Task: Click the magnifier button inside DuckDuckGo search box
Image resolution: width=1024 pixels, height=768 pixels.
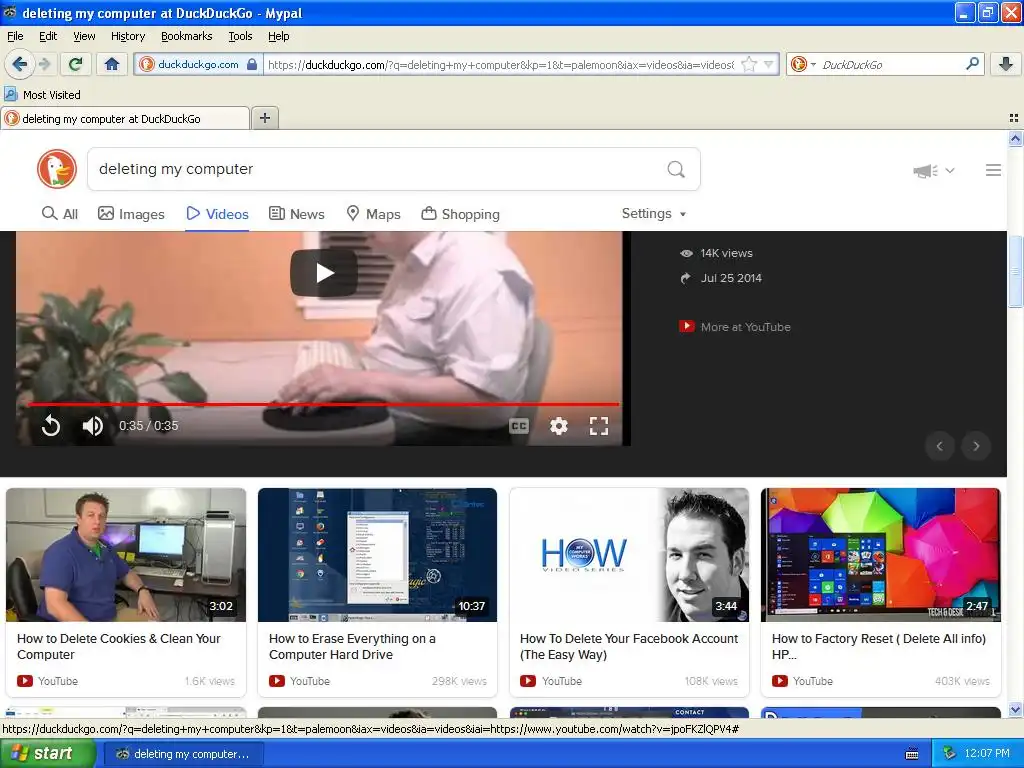Action: [676, 169]
